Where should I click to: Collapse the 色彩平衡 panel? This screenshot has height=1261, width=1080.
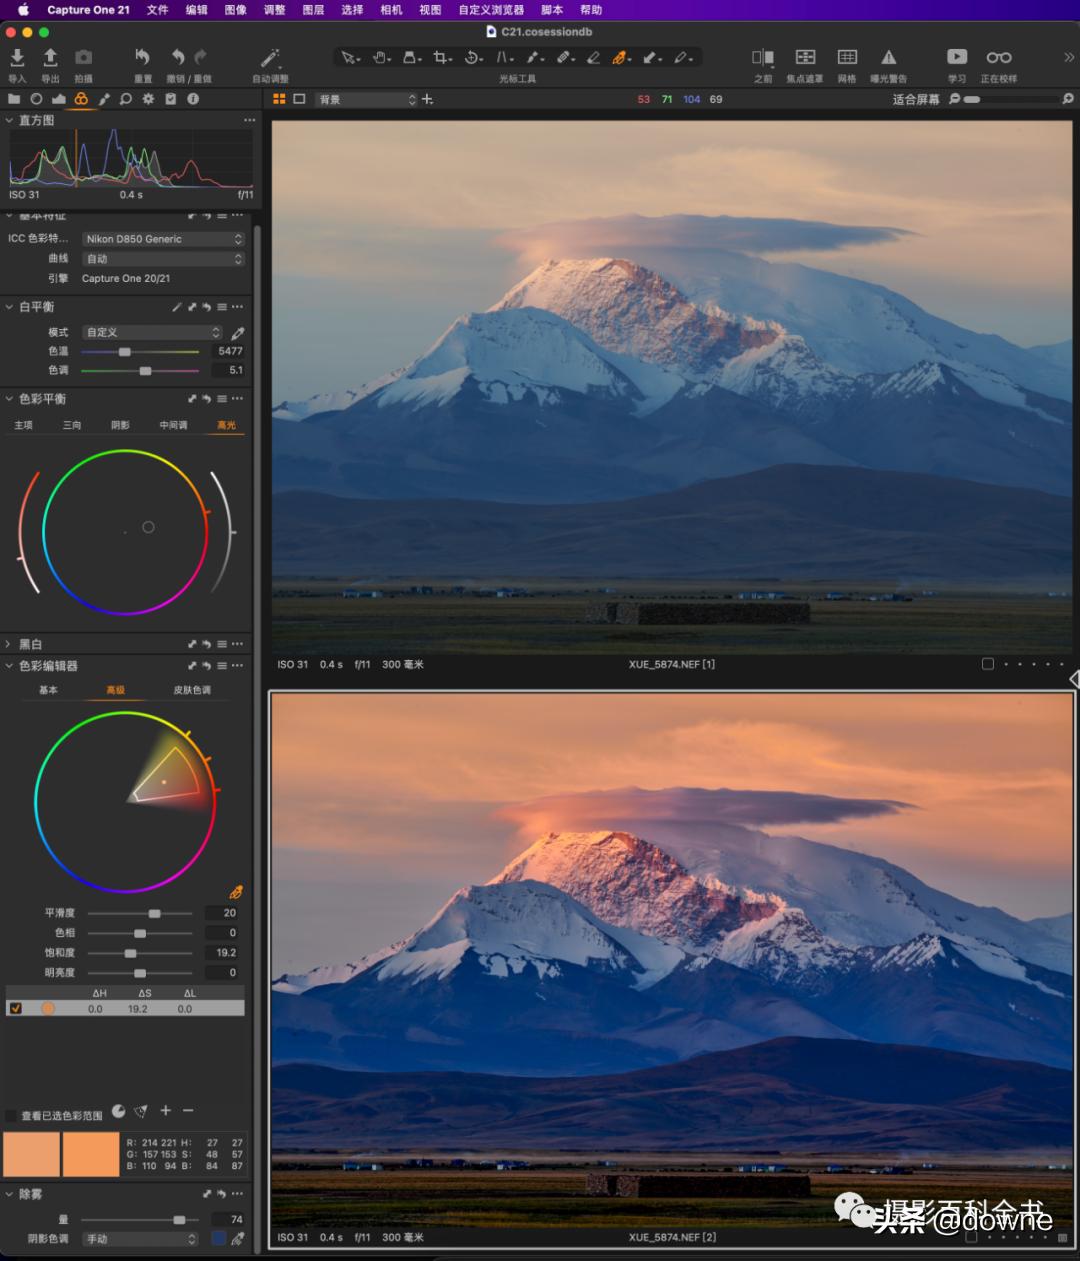tap(9, 399)
